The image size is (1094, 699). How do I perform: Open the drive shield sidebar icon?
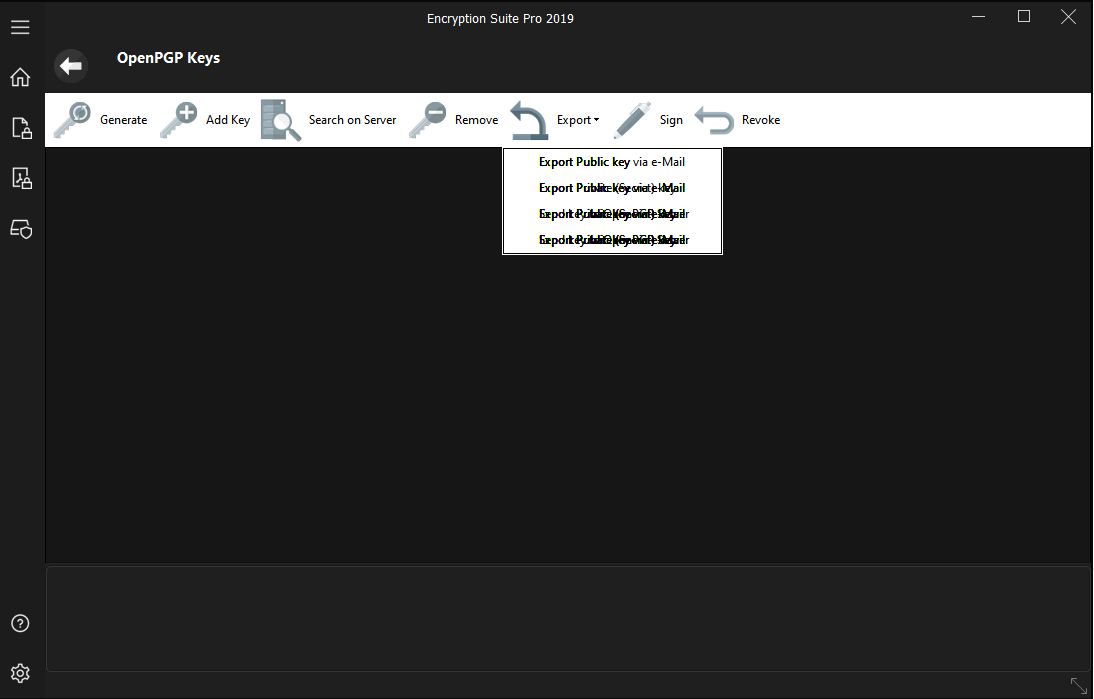(21, 229)
